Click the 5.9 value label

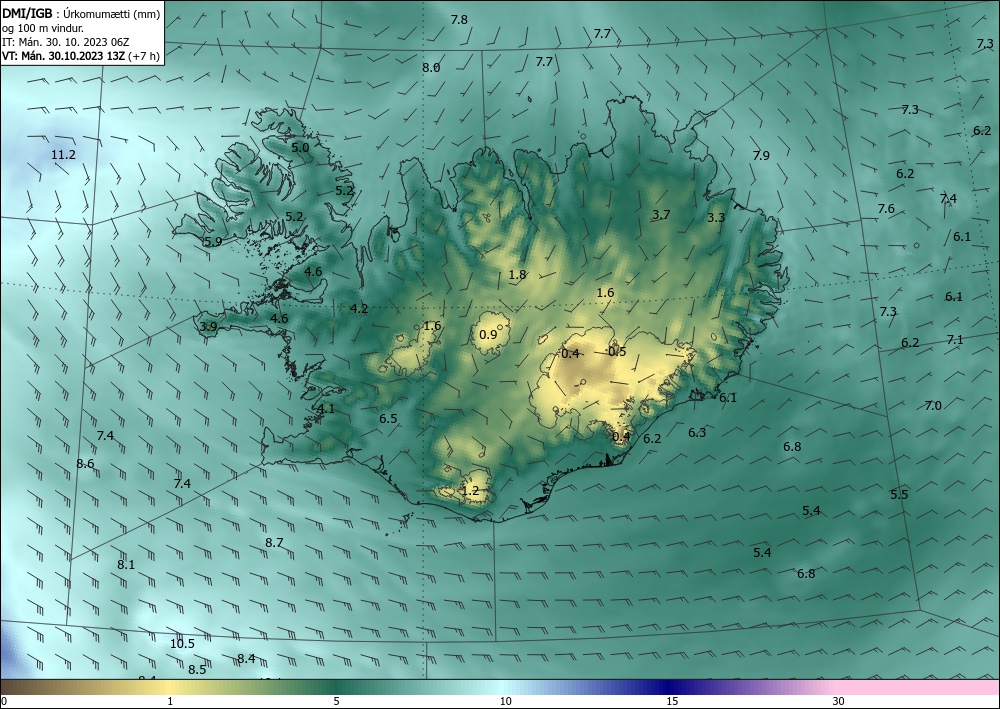click(x=213, y=242)
